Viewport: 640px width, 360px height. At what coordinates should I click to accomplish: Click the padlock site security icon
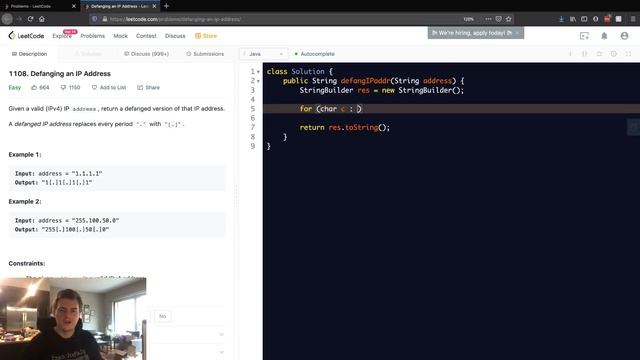[104, 19]
